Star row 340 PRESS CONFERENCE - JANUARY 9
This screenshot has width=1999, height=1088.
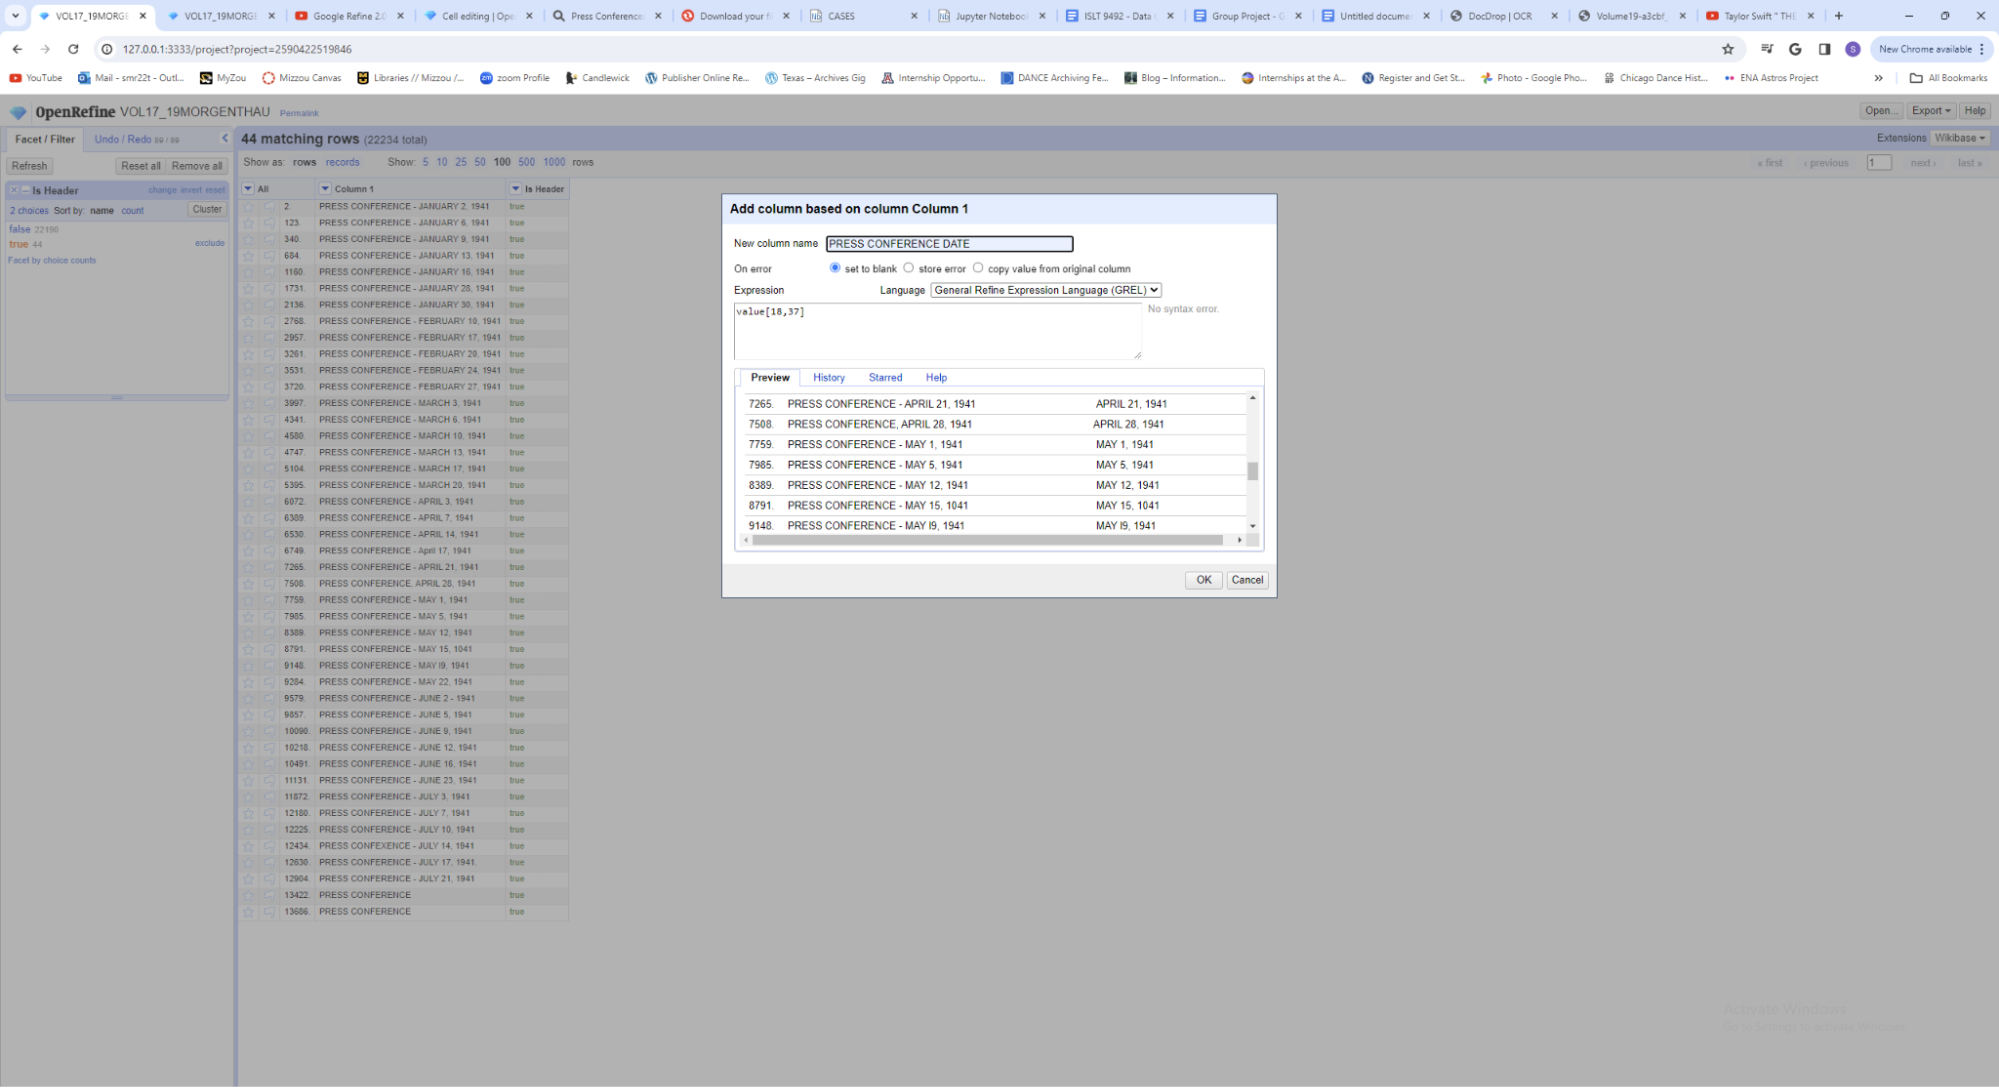point(249,240)
